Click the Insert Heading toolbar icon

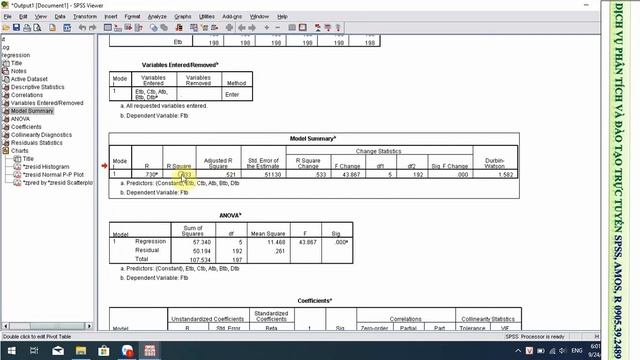coord(318,28)
